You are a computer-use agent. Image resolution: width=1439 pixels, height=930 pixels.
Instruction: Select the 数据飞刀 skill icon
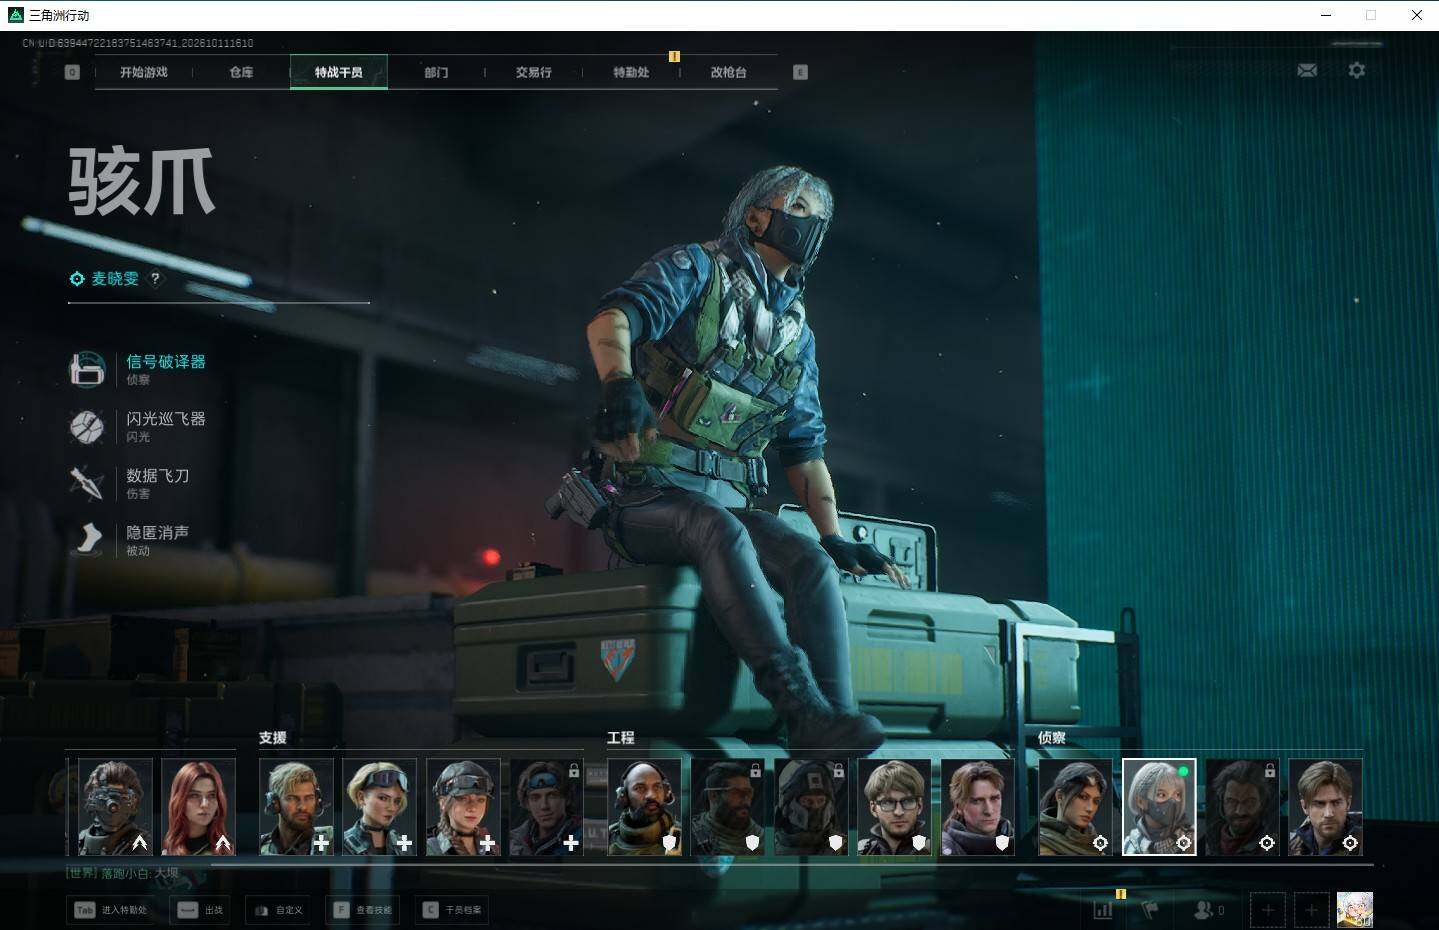coord(87,483)
